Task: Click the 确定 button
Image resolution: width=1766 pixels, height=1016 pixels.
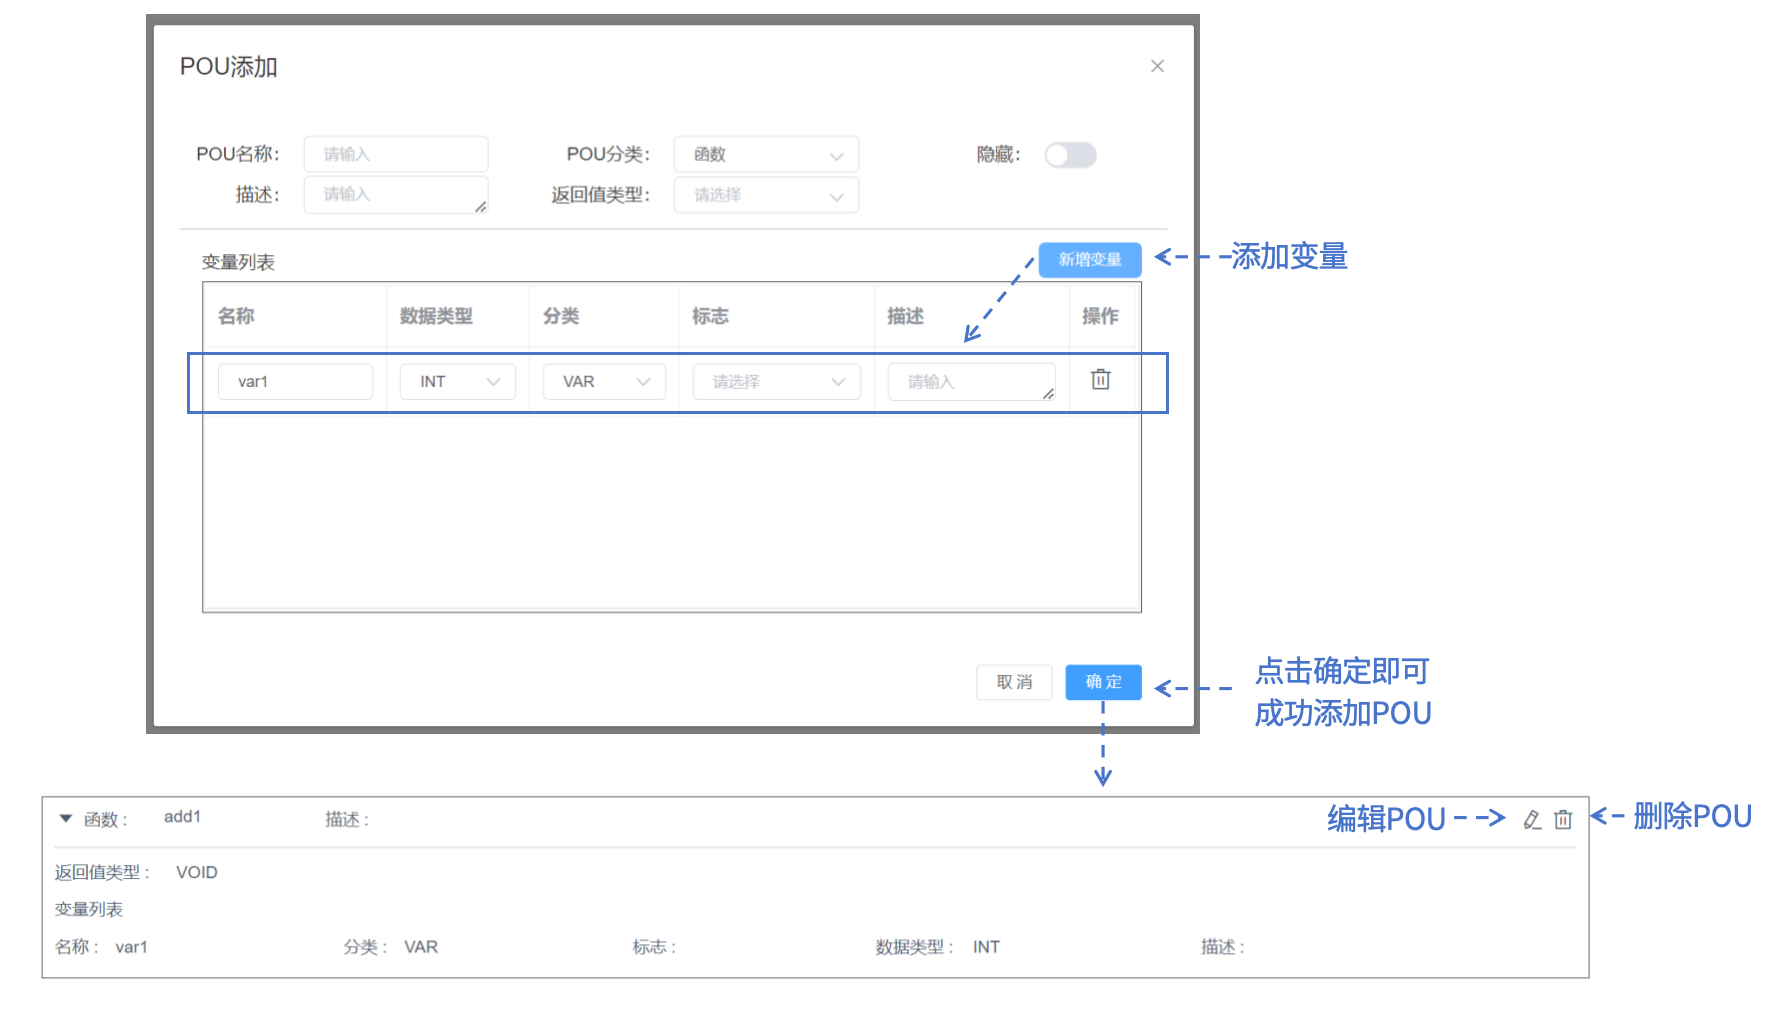Action: (1103, 682)
